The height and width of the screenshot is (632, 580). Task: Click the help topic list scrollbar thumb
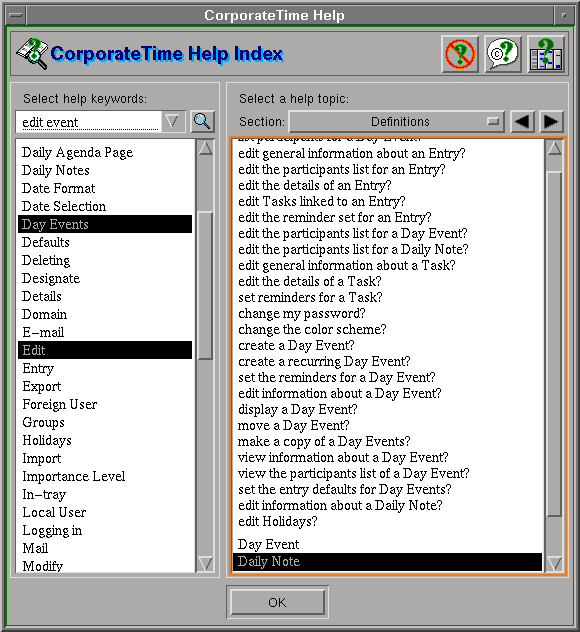pyautogui.click(x=554, y=344)
